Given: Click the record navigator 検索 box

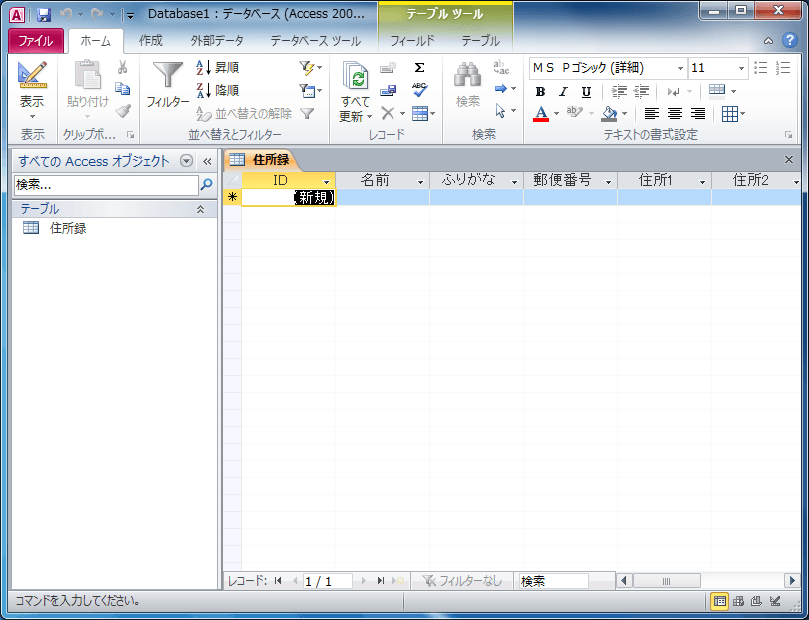Looking at the screenshot, I should (x=554, y=581).
